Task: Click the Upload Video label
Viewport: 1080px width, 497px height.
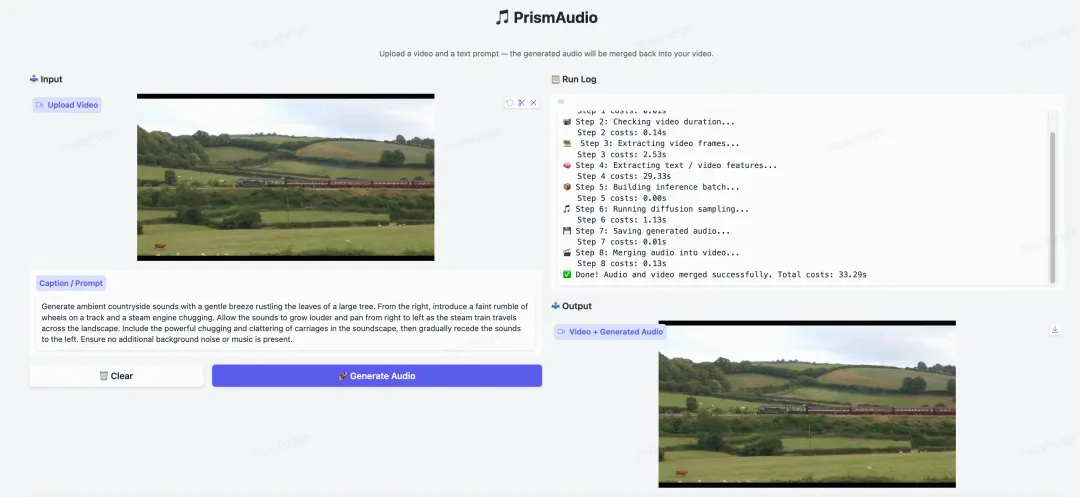Action: pos(67,105)
